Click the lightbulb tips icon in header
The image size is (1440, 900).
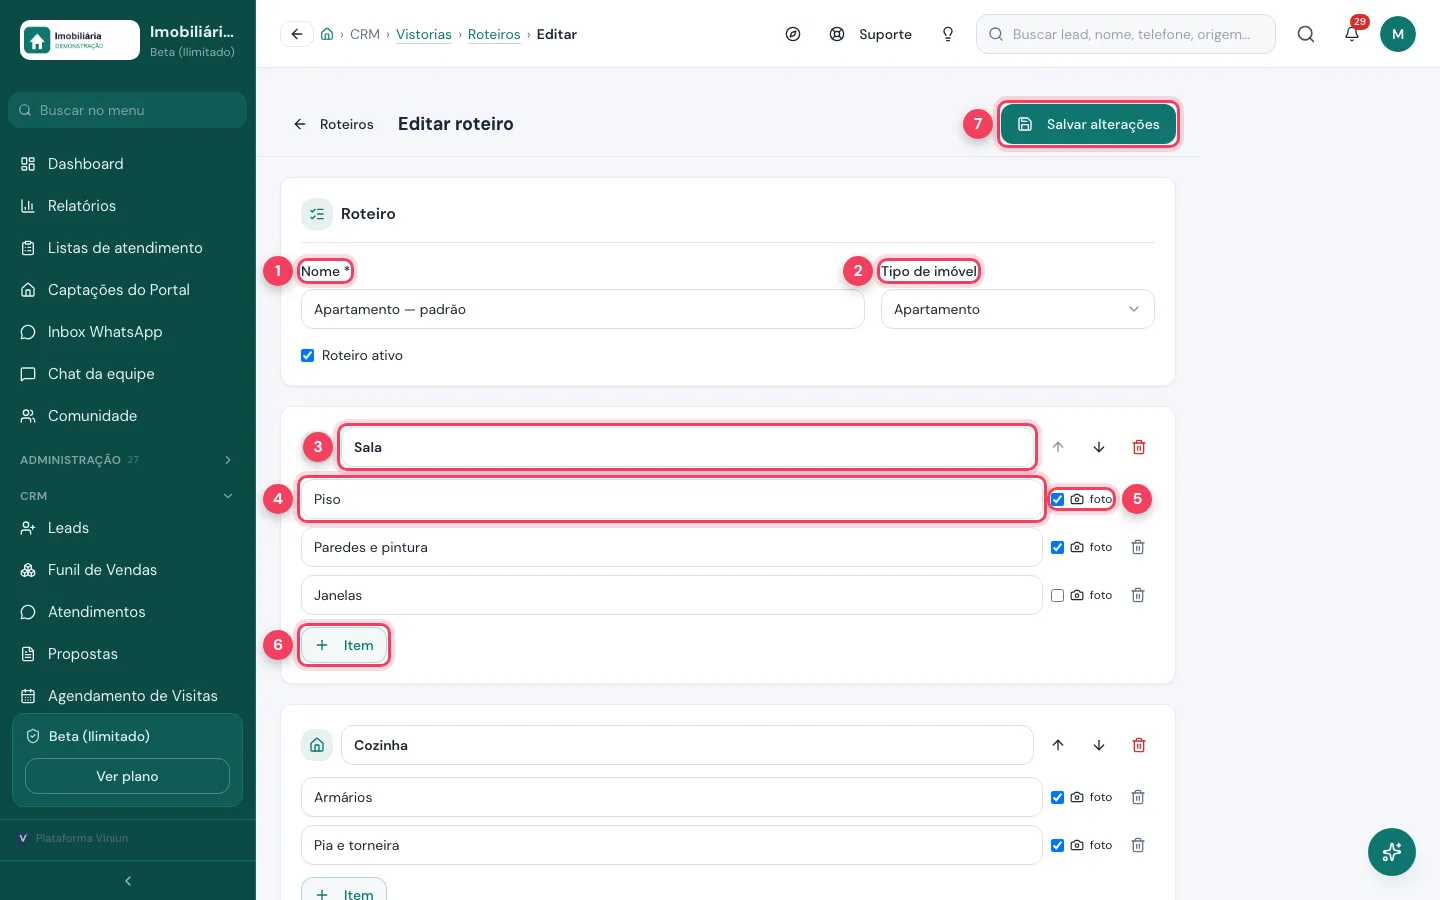[x=948, y=34]
